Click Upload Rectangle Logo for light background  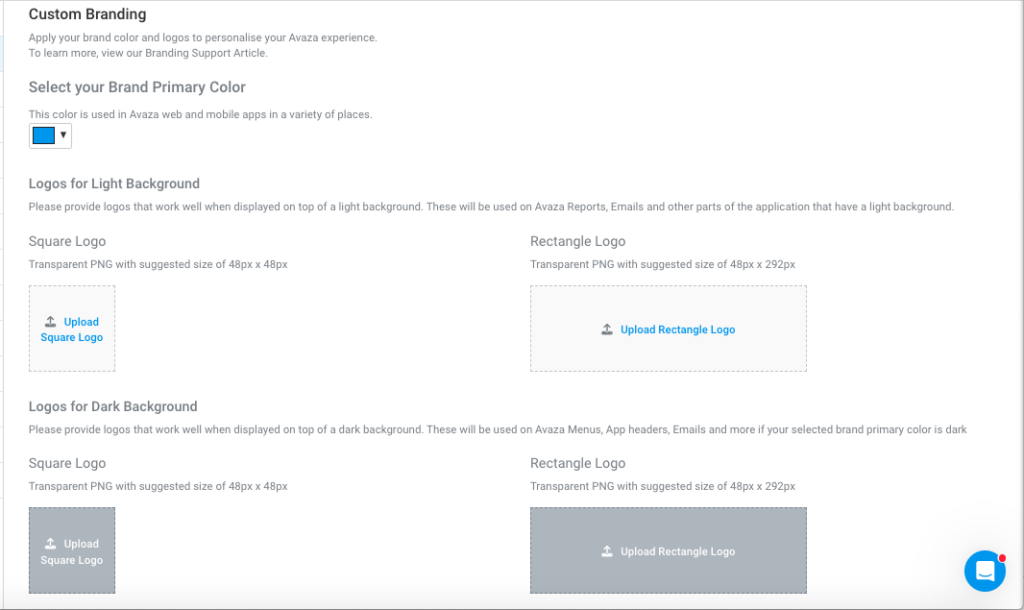668,329
